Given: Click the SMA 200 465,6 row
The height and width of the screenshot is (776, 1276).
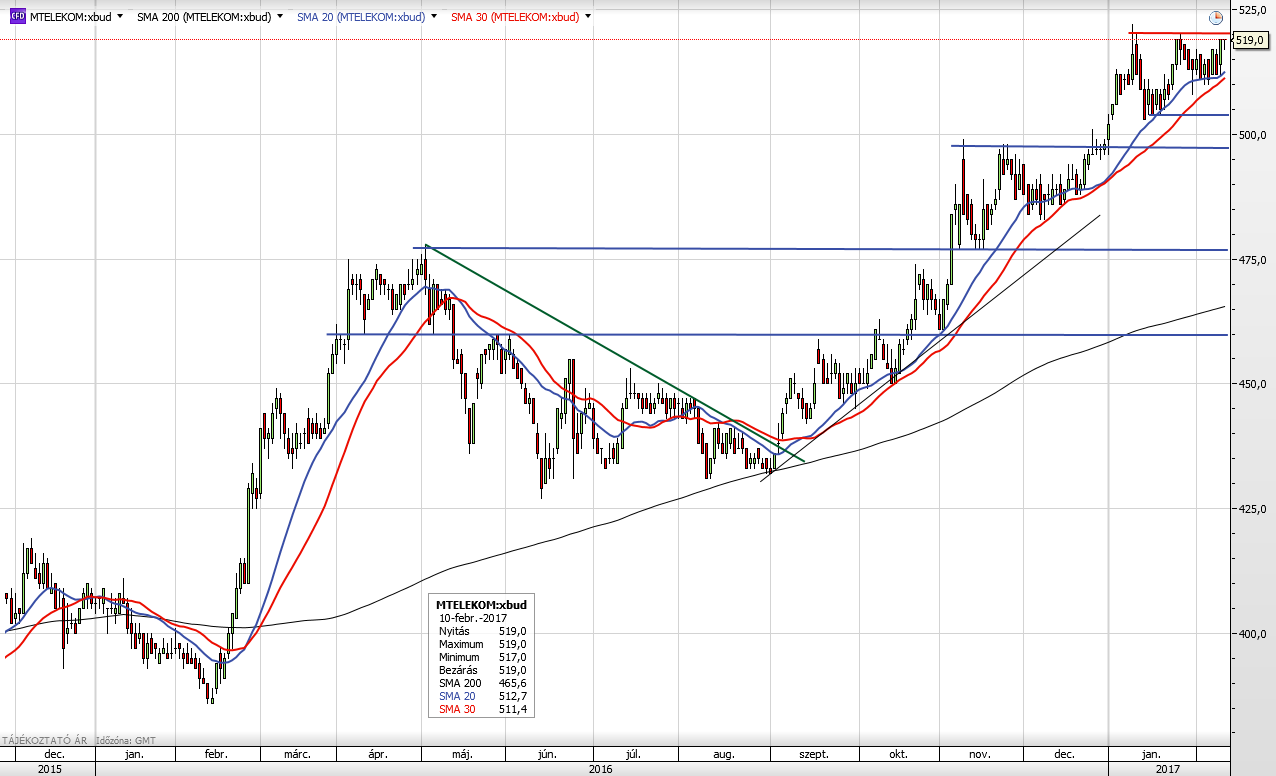Looking at the screenshot, I should pyautogui.click(x=482, y=683).
